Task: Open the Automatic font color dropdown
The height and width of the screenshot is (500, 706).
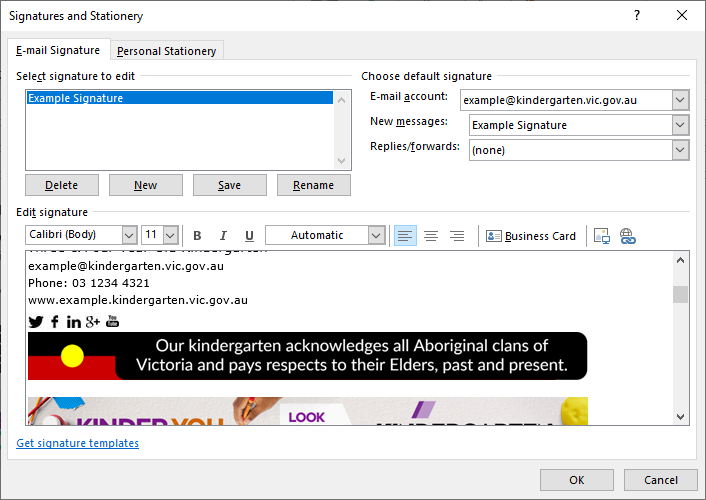Action: (x=376, y=235)
